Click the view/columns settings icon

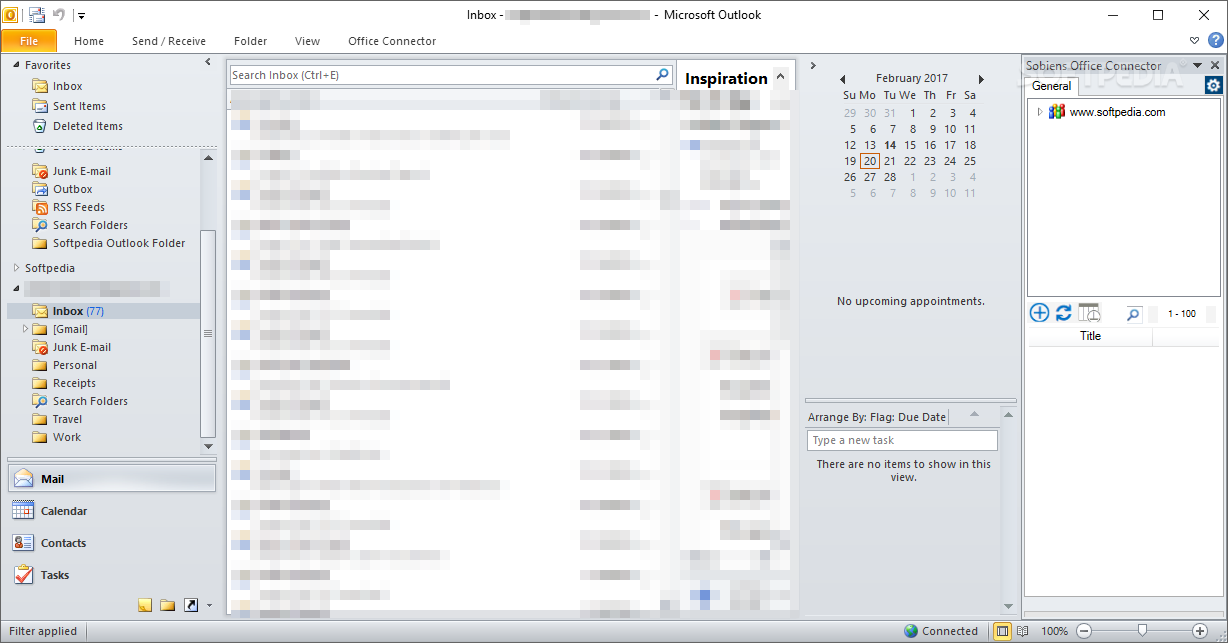click(x=1089, y=313)
